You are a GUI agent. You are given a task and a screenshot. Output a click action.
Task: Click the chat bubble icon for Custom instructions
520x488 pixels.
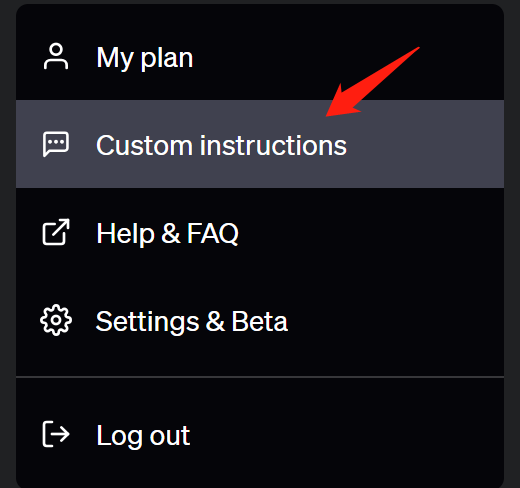(x=56, y=144)
